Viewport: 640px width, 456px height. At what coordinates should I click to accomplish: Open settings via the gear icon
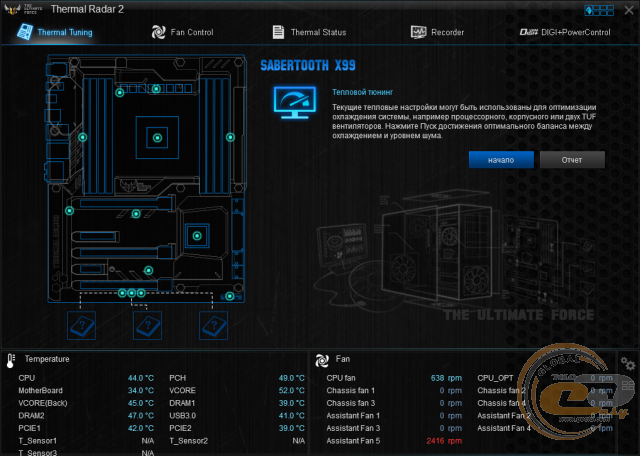(x=628, y=363)
